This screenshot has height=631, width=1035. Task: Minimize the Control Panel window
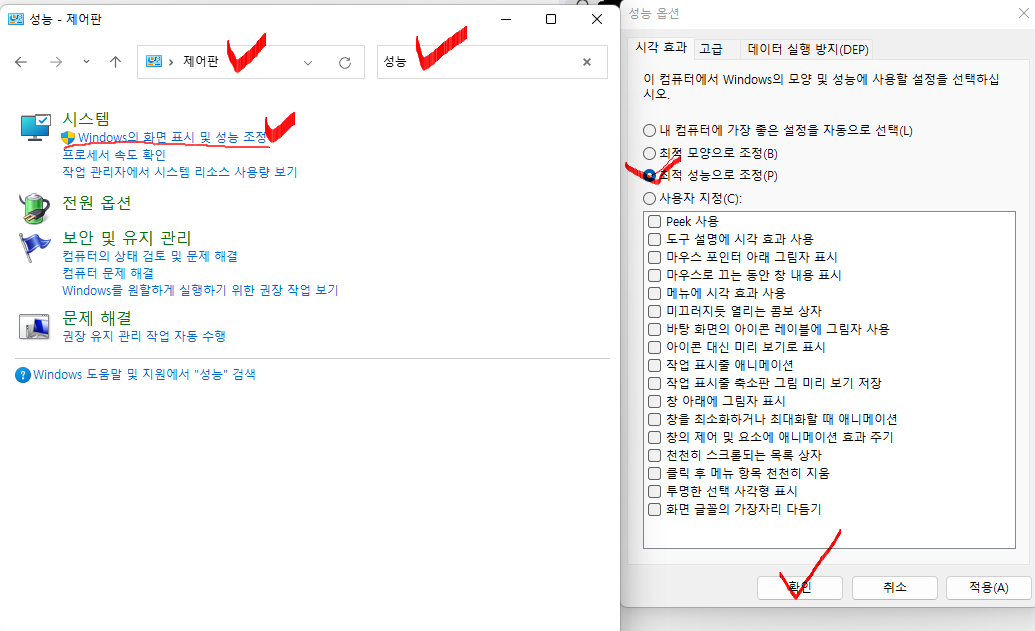(506, 19)
